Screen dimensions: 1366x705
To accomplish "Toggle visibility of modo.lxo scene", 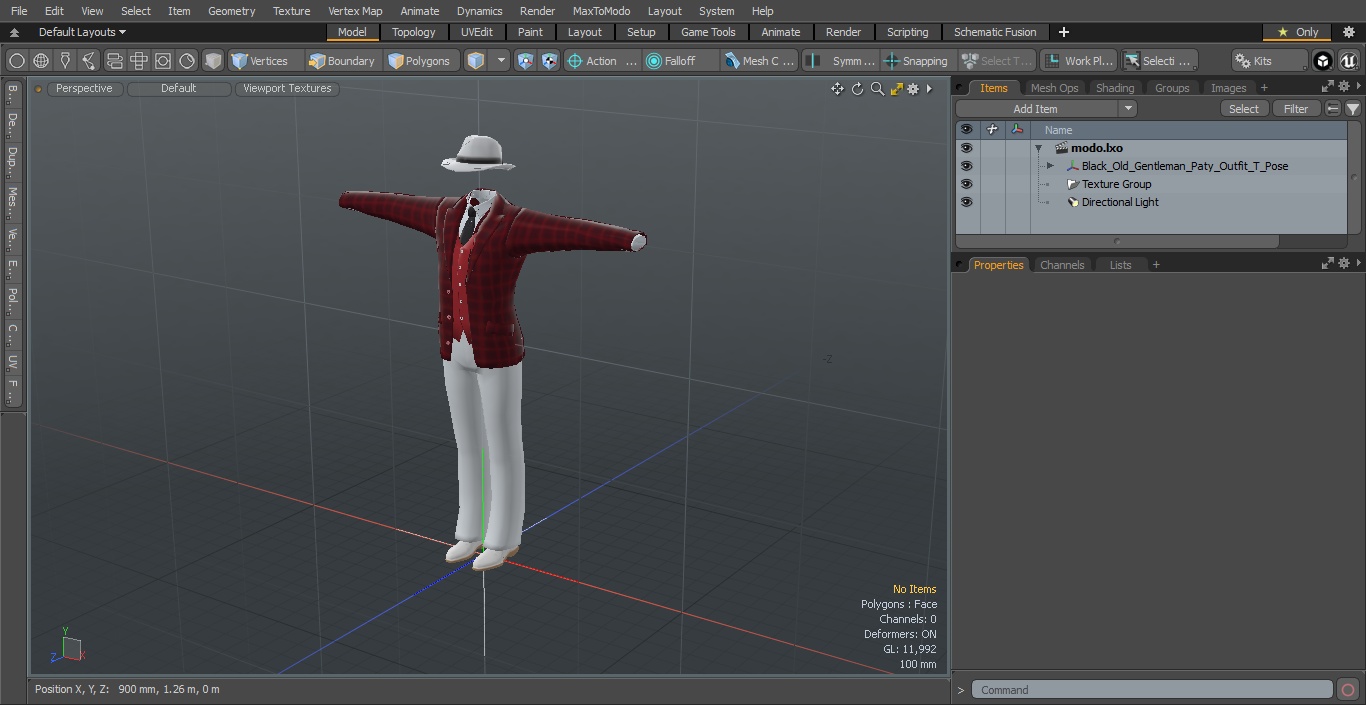I will (966, 148).
